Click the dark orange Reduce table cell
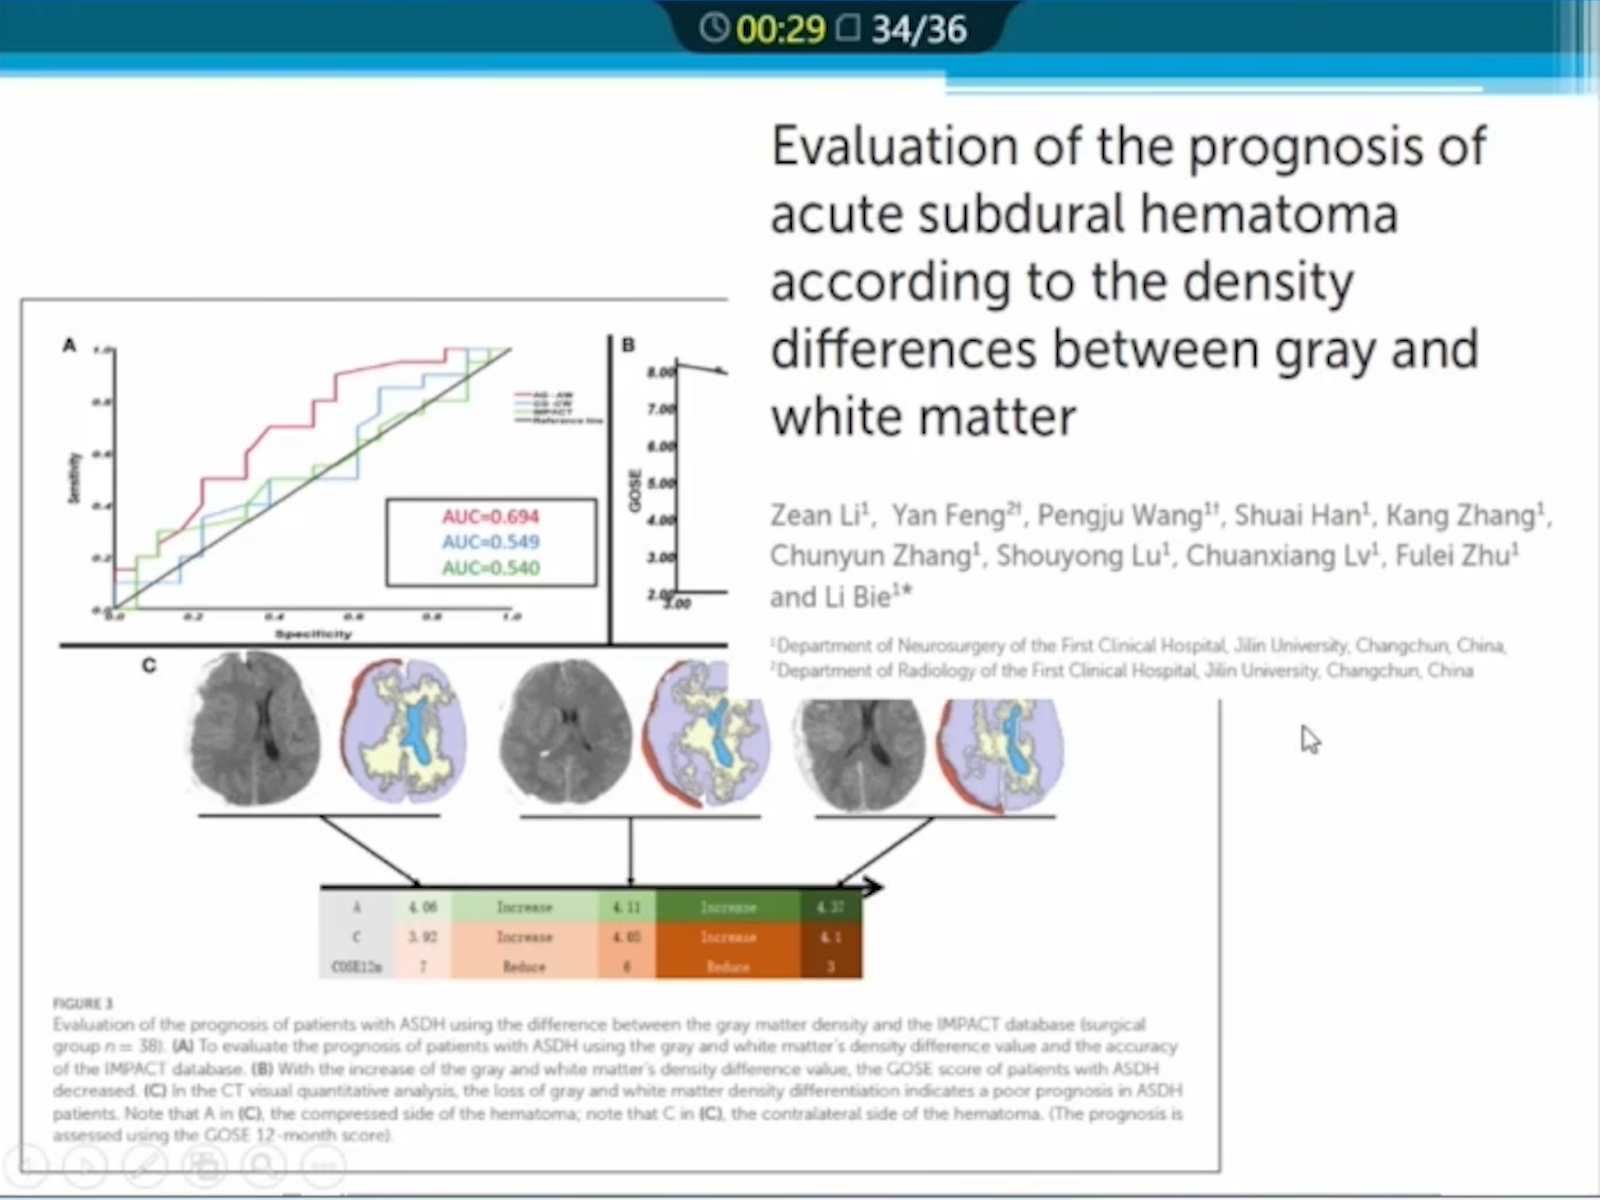This screenshot has height=1200, width=1600. [x=728, y=966]
